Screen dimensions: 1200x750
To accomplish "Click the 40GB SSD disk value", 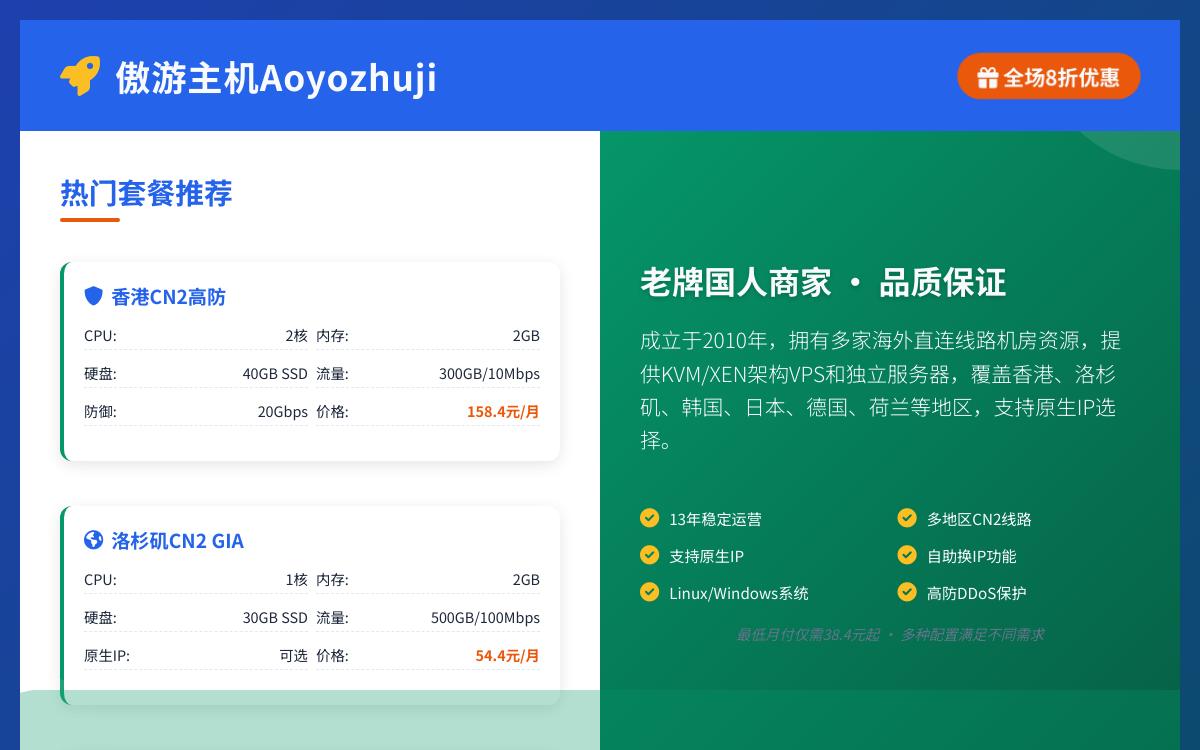I will [x=275, y=374].
